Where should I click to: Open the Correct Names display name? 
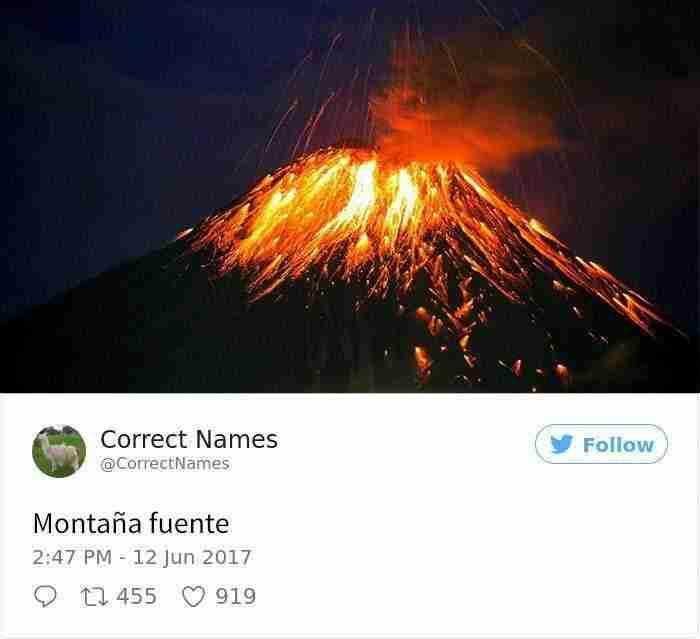[189, 439]
